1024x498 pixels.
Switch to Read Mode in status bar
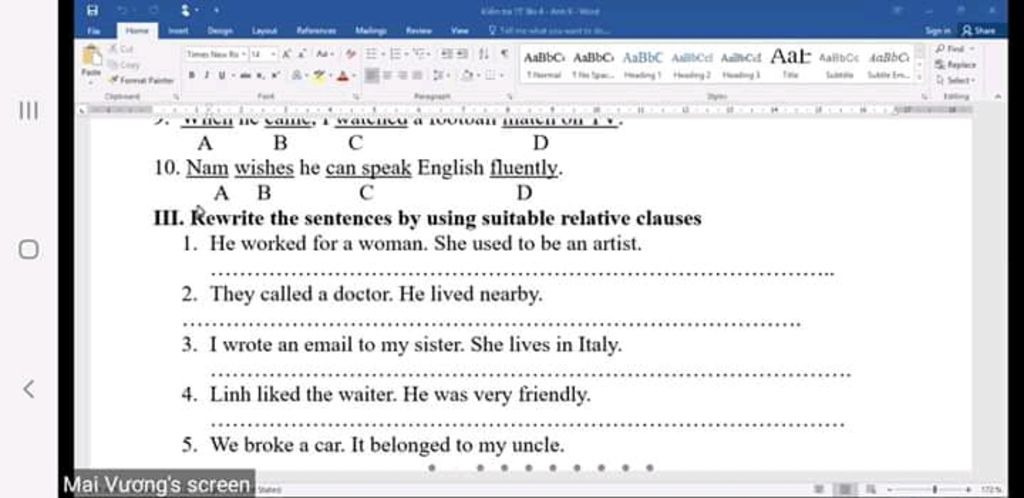click(x=819, y=489)
